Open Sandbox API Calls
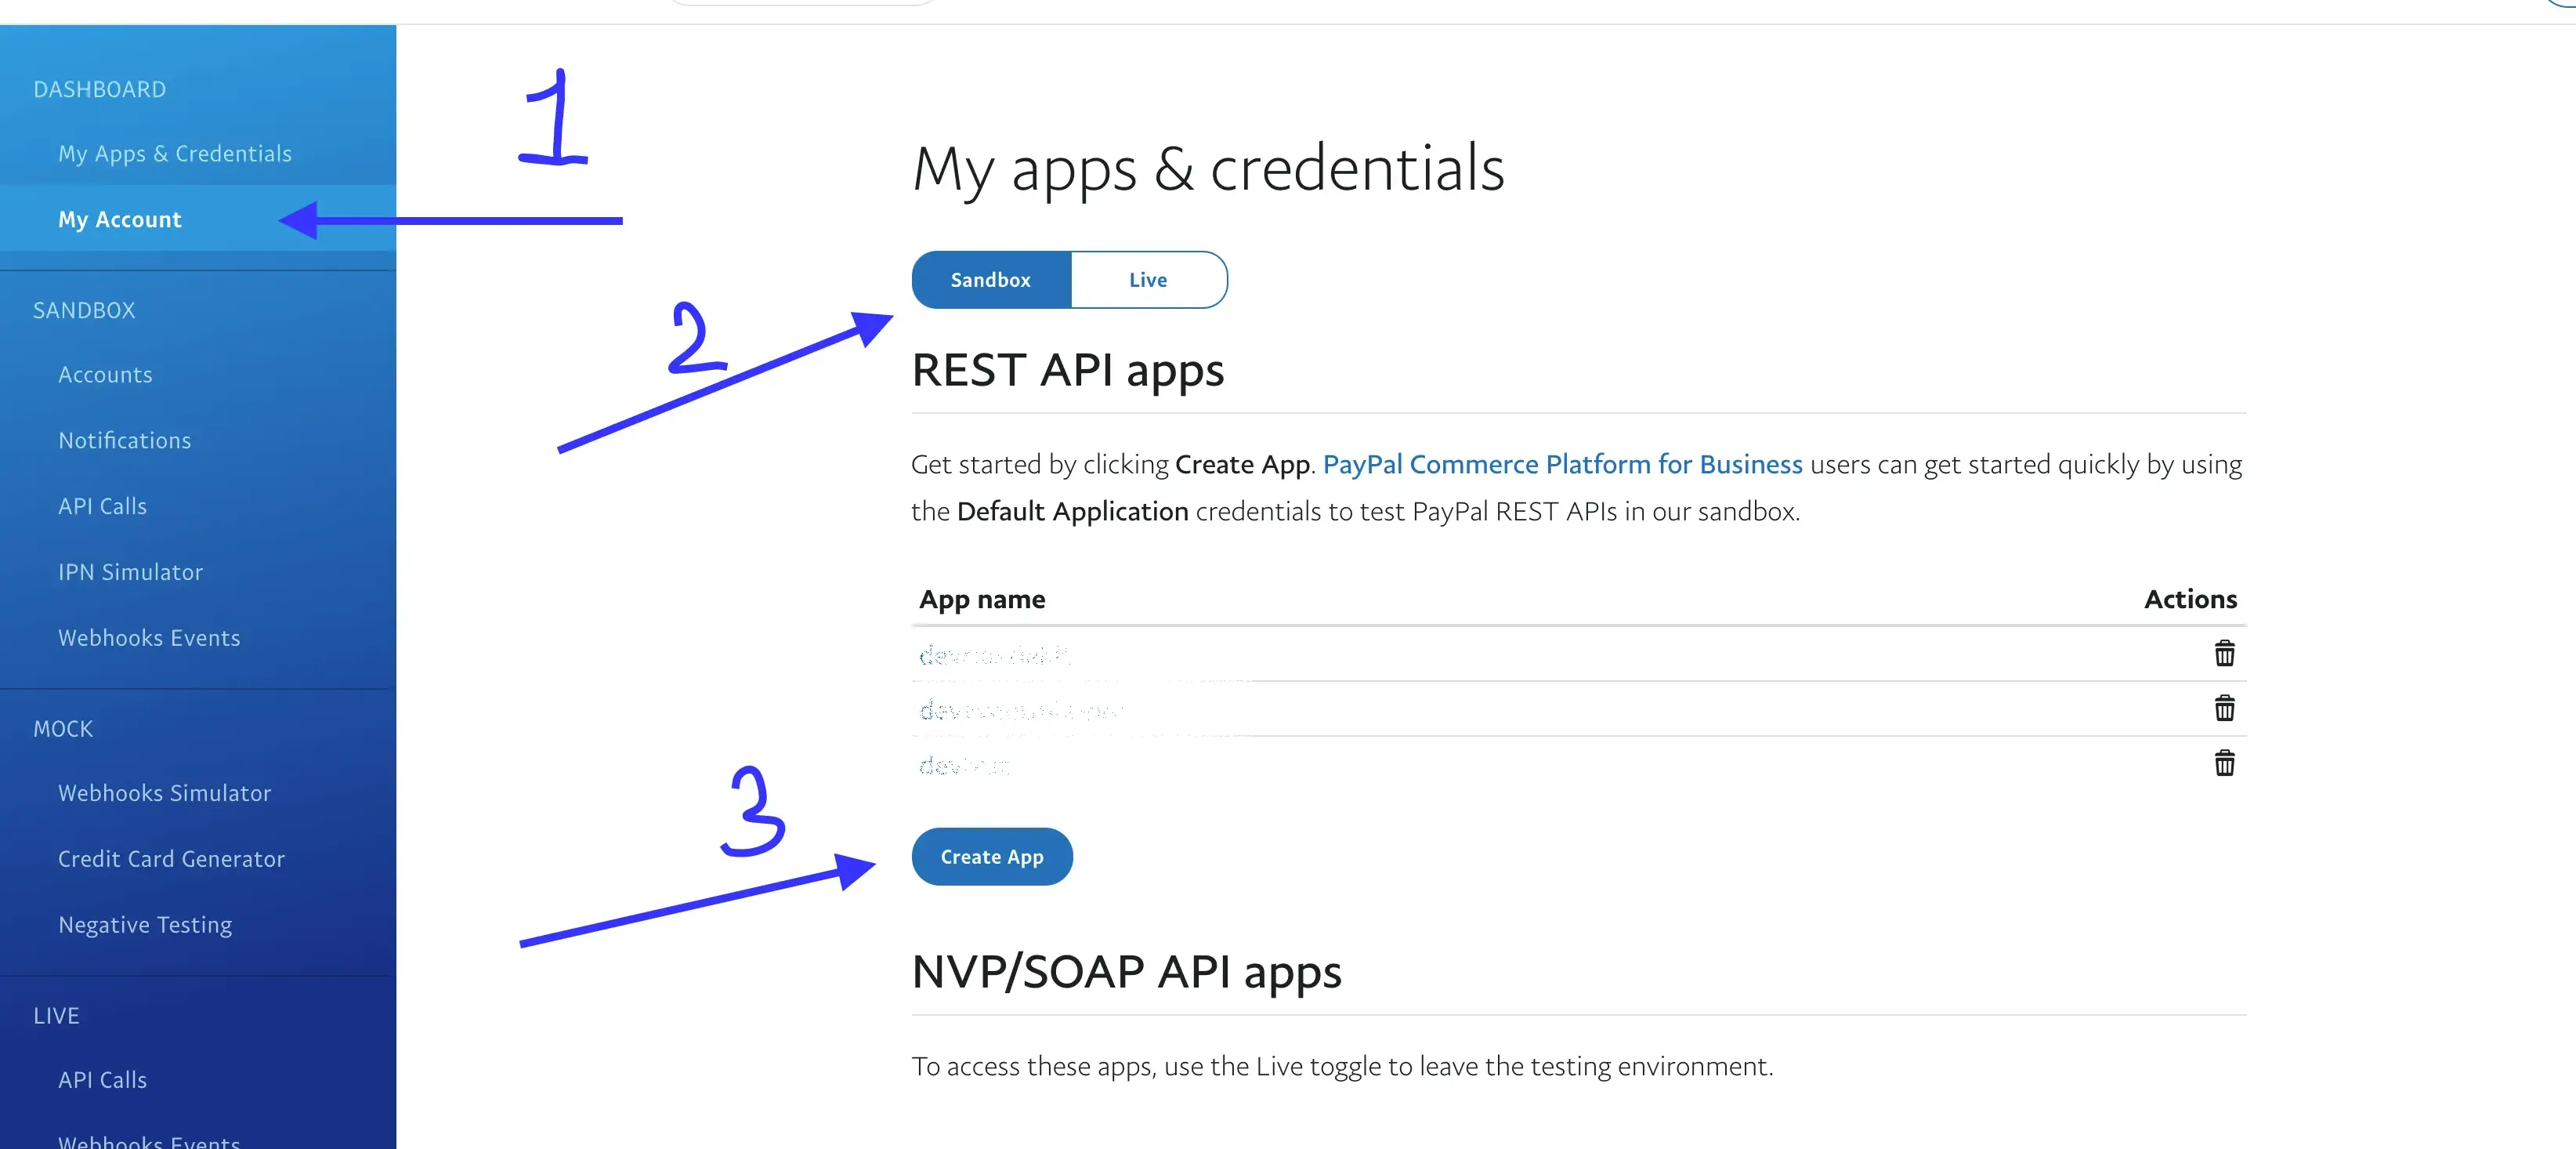Image resolution: width=2576 pixels, height=1149 pixels. point(102,507)
